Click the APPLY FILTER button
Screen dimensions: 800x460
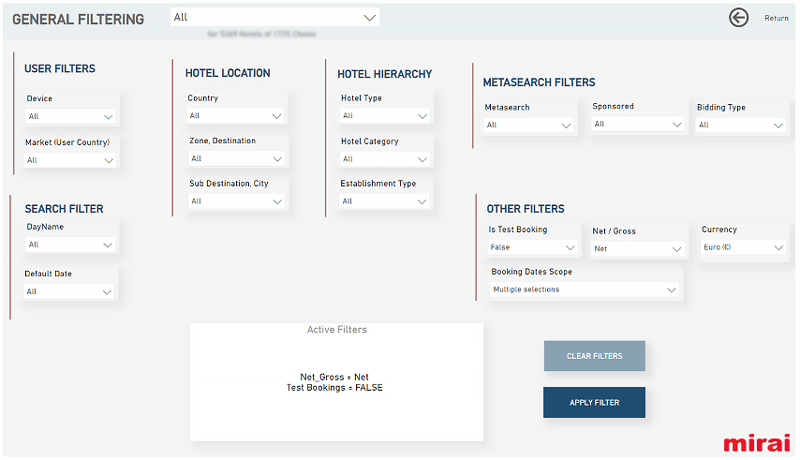(x=594, y=402)
